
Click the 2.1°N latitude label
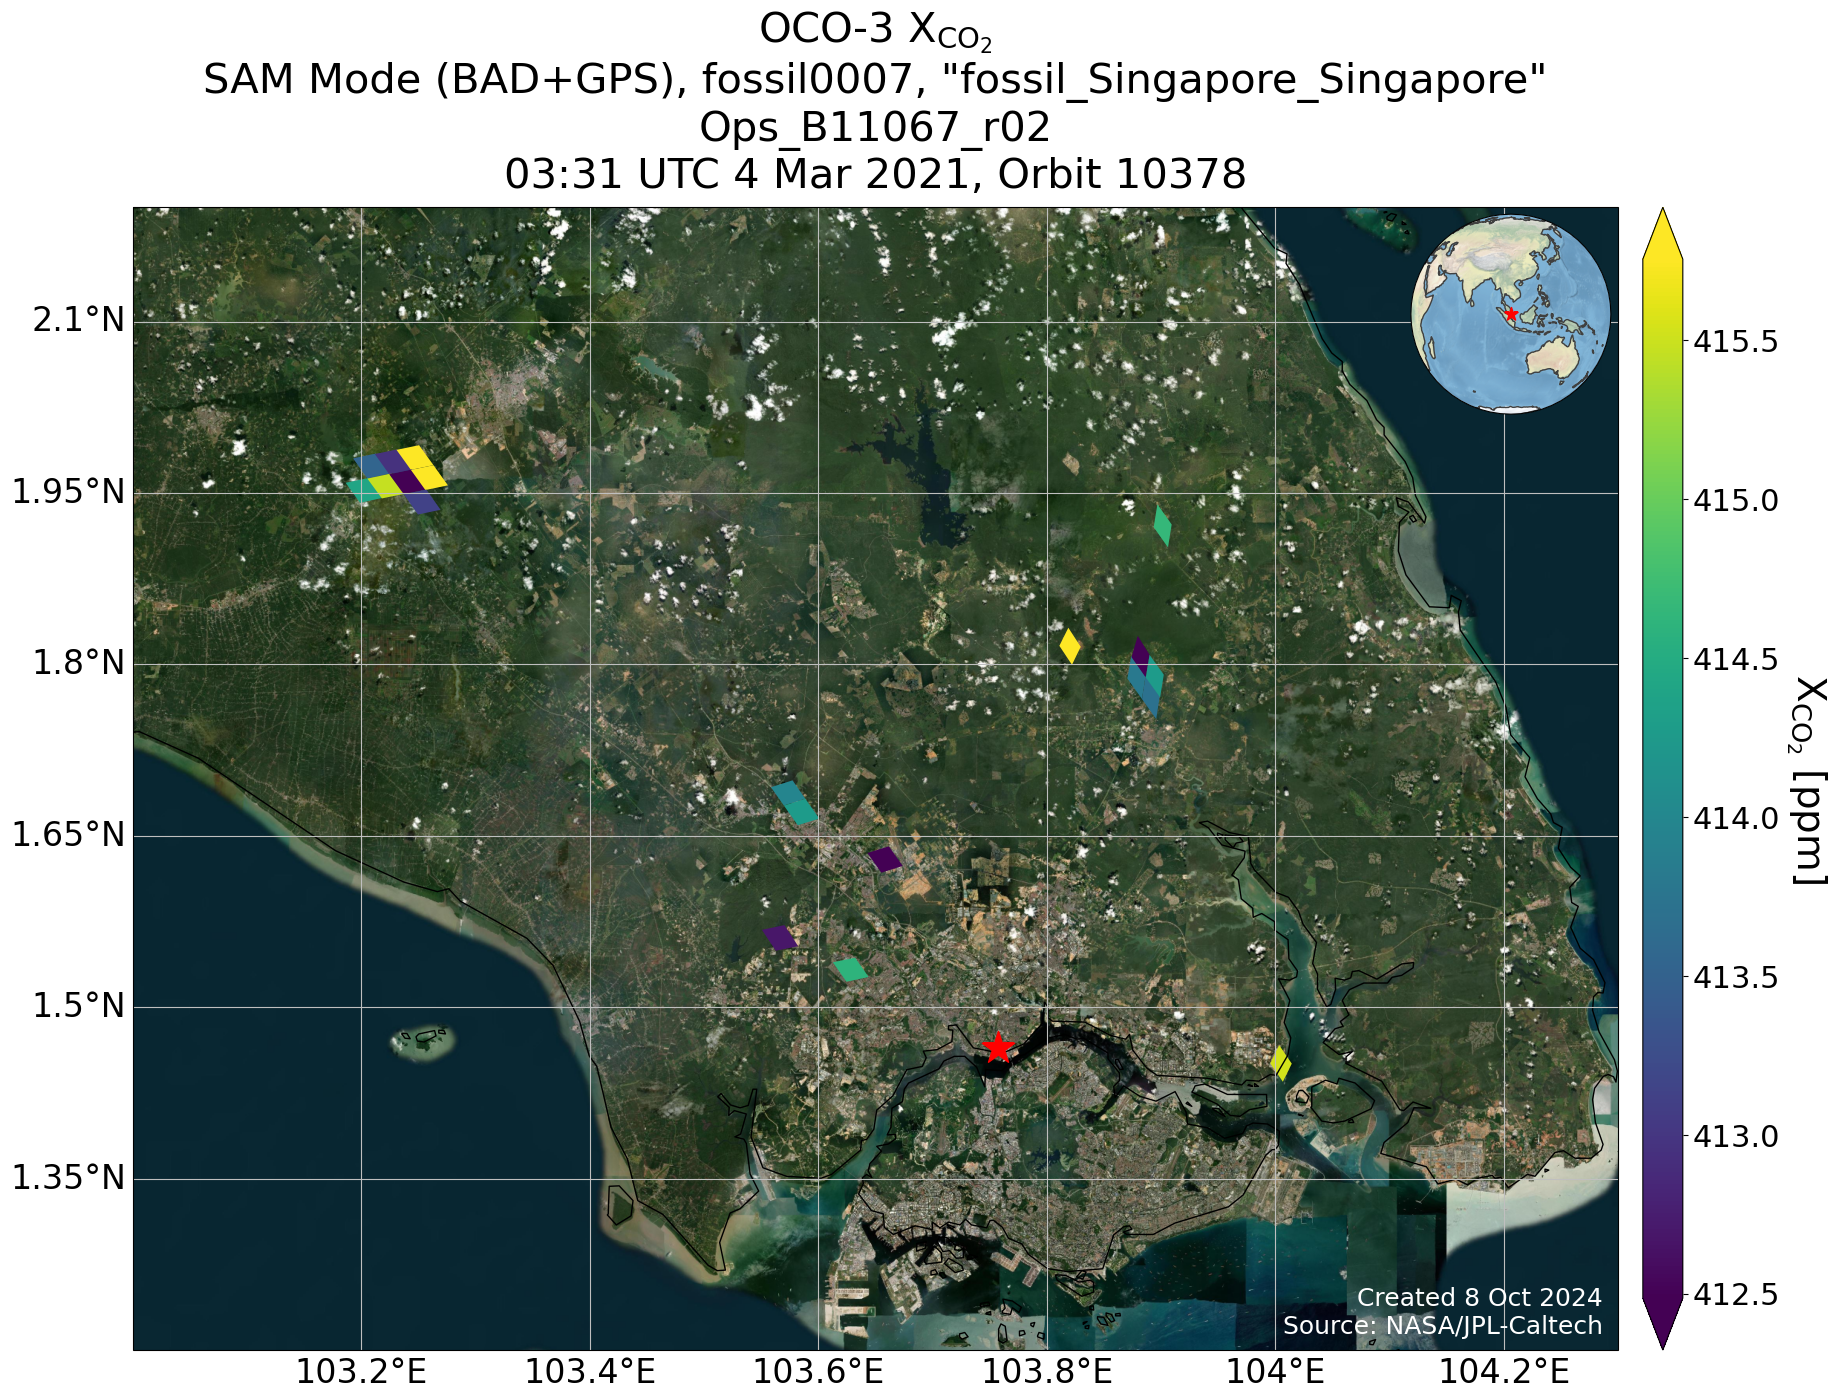coord(79,321)
